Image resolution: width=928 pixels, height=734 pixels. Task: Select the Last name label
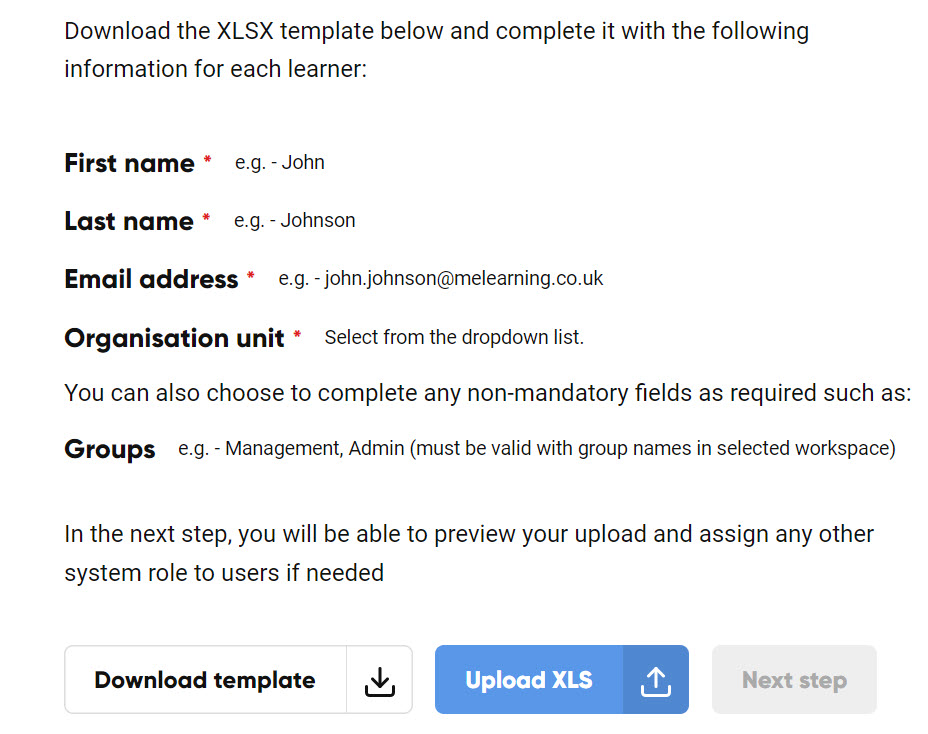coord(128,221)
